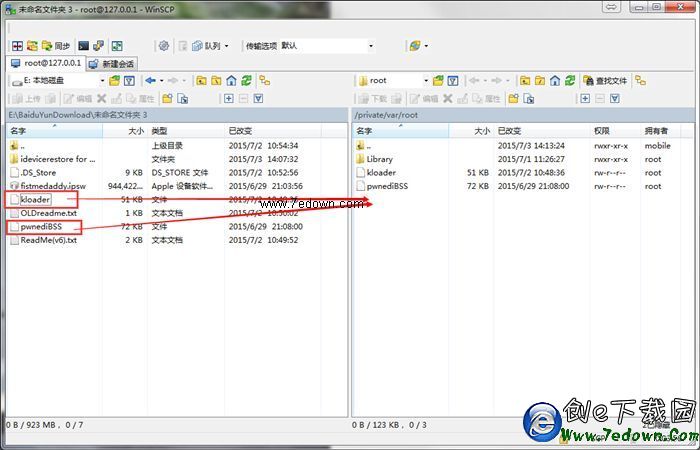700x450 pixels.
Task: Click the local panel directory tree icon
Action: [x=265, y=81]
